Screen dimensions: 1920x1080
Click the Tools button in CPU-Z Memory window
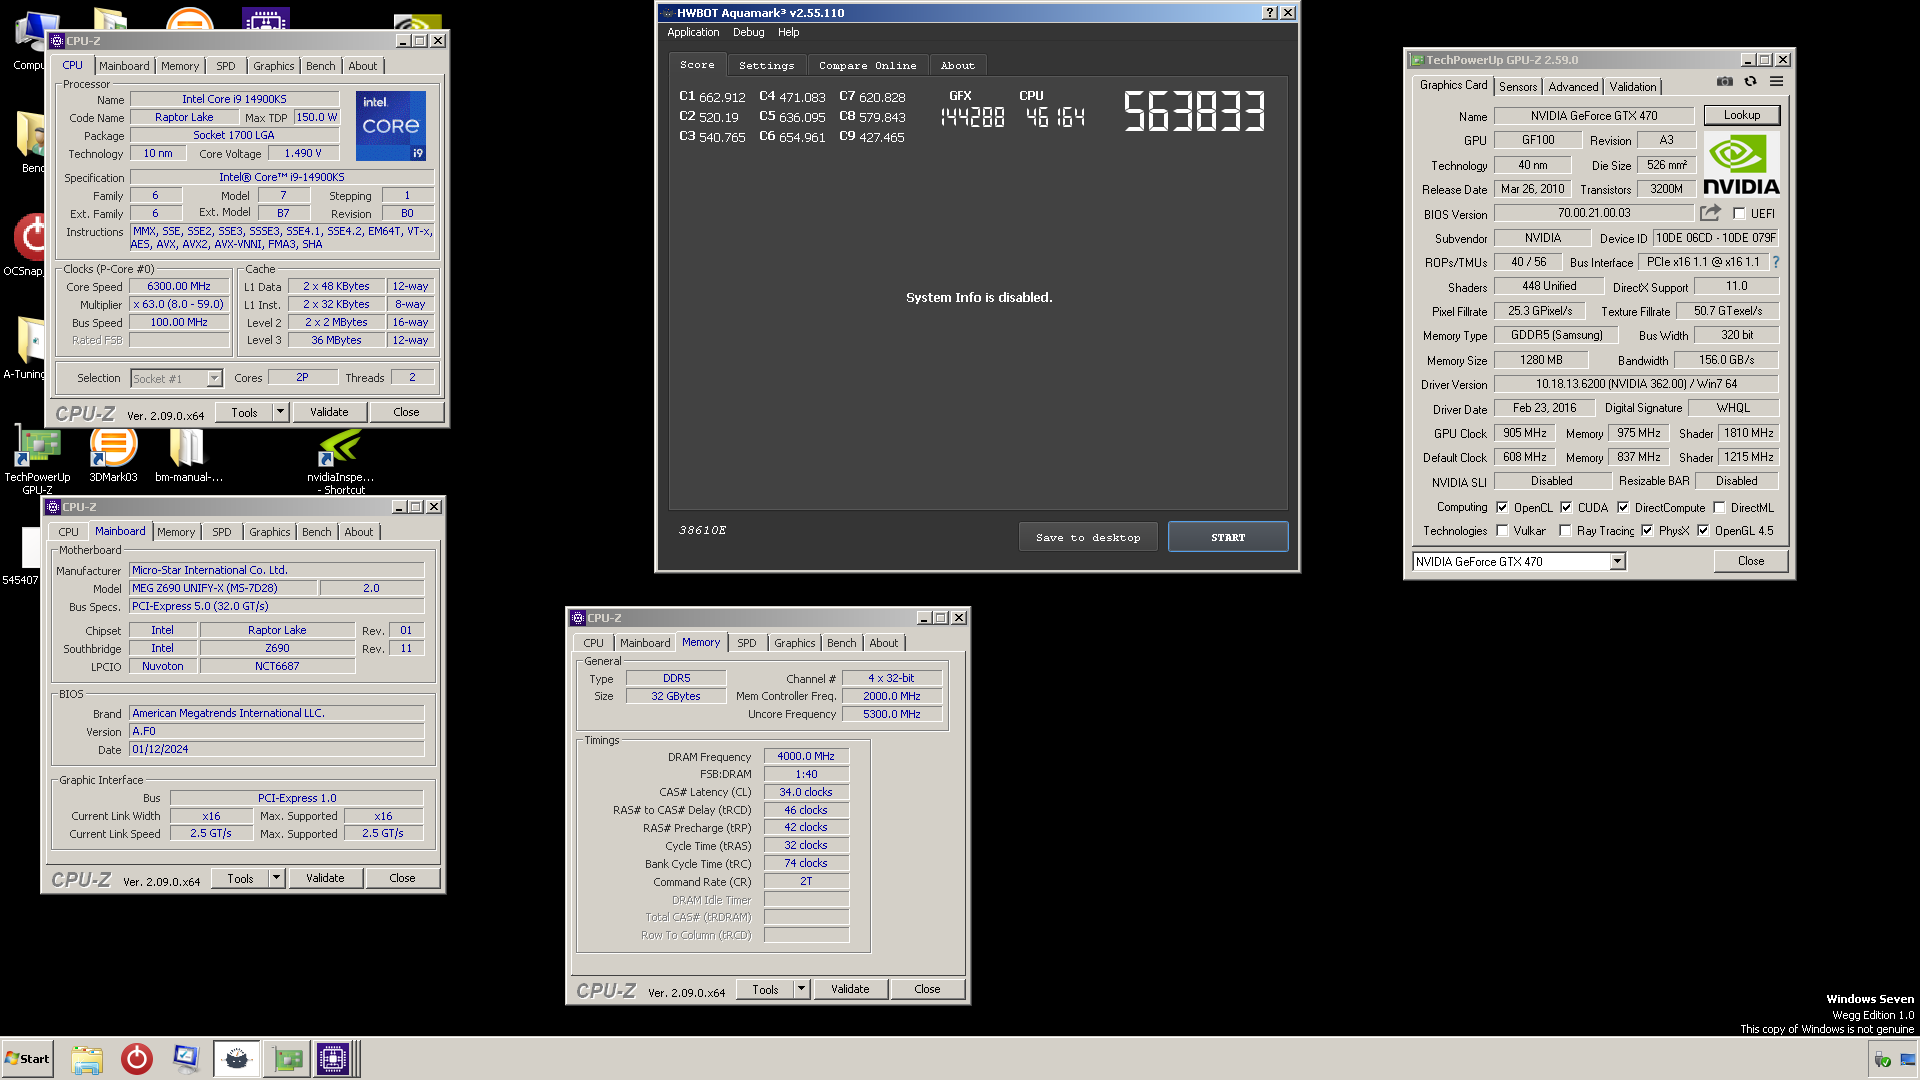[x=765, y=989]
